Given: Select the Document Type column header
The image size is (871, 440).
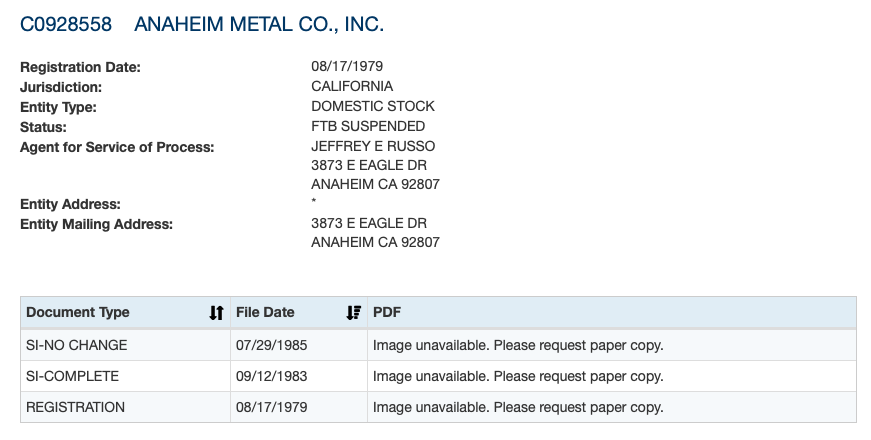Looking at the screenshot, I should point(78,313).
